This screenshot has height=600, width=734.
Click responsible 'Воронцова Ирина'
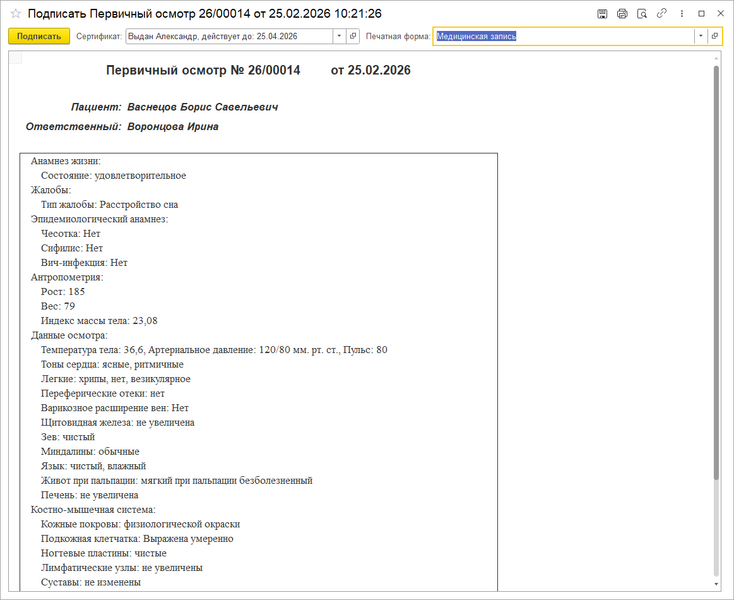[x=173, y=127]
